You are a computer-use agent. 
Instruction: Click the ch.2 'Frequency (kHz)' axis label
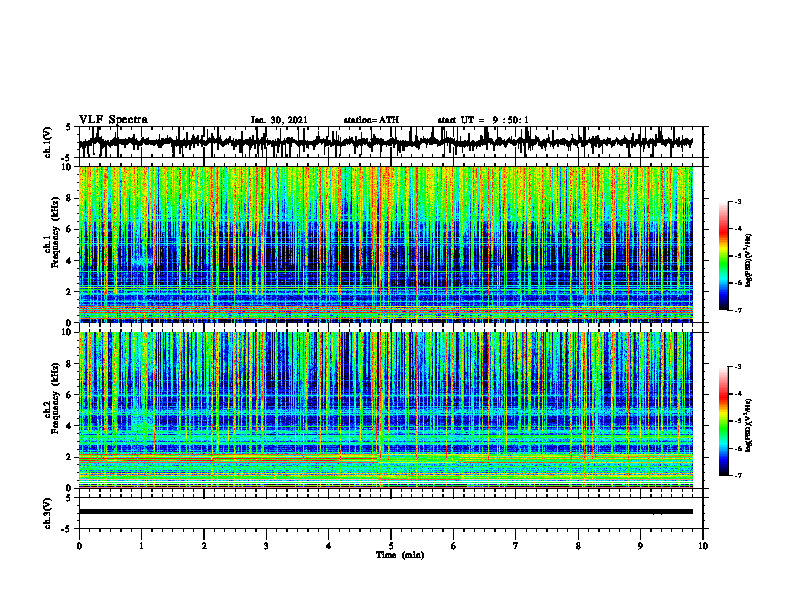(55, 398)
